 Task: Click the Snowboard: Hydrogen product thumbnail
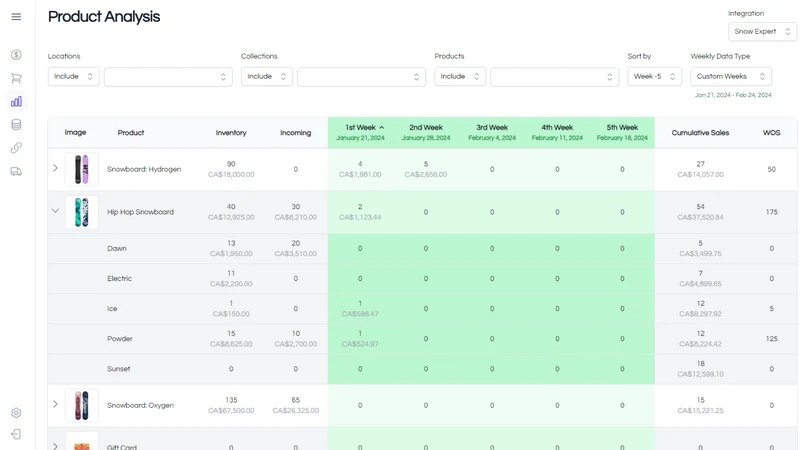(x=82, y=169)
